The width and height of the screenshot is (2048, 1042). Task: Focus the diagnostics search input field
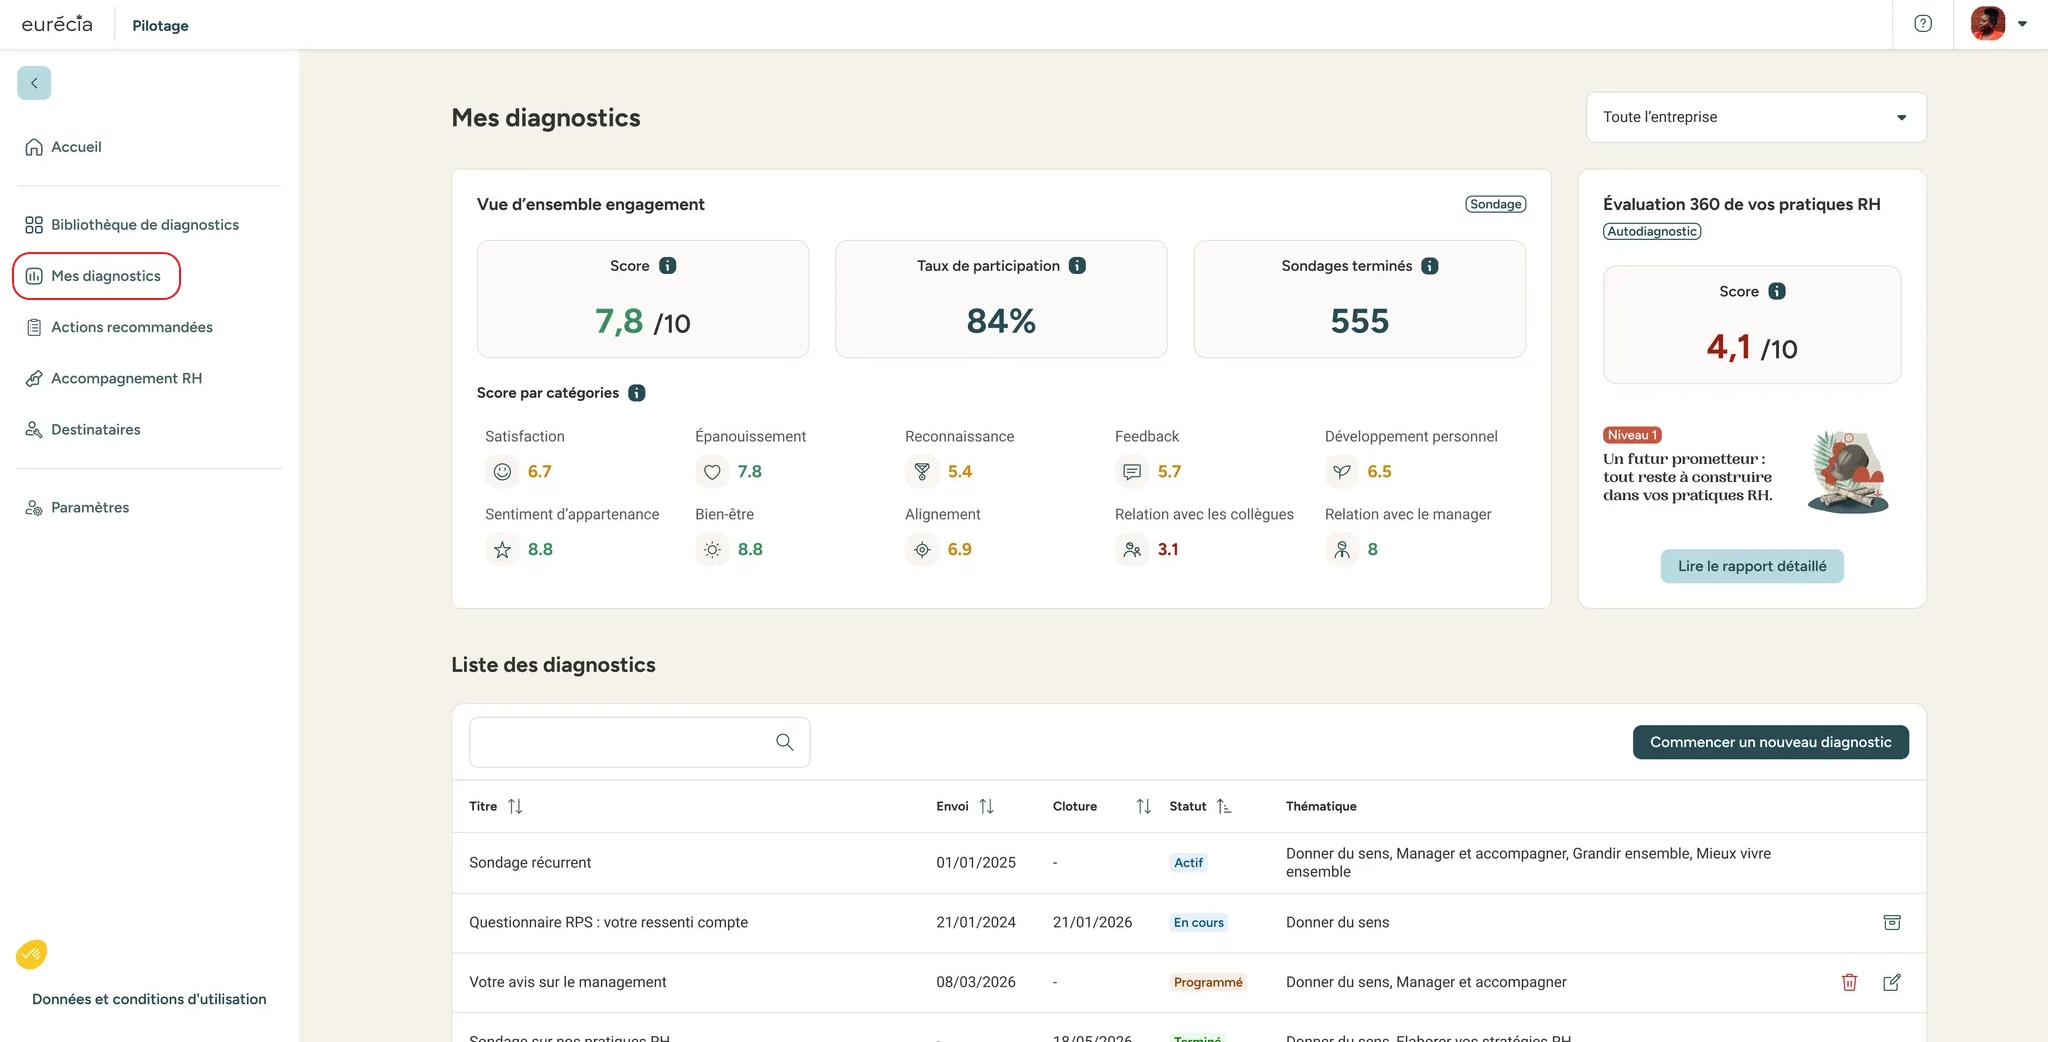click(x=620, y=742)
